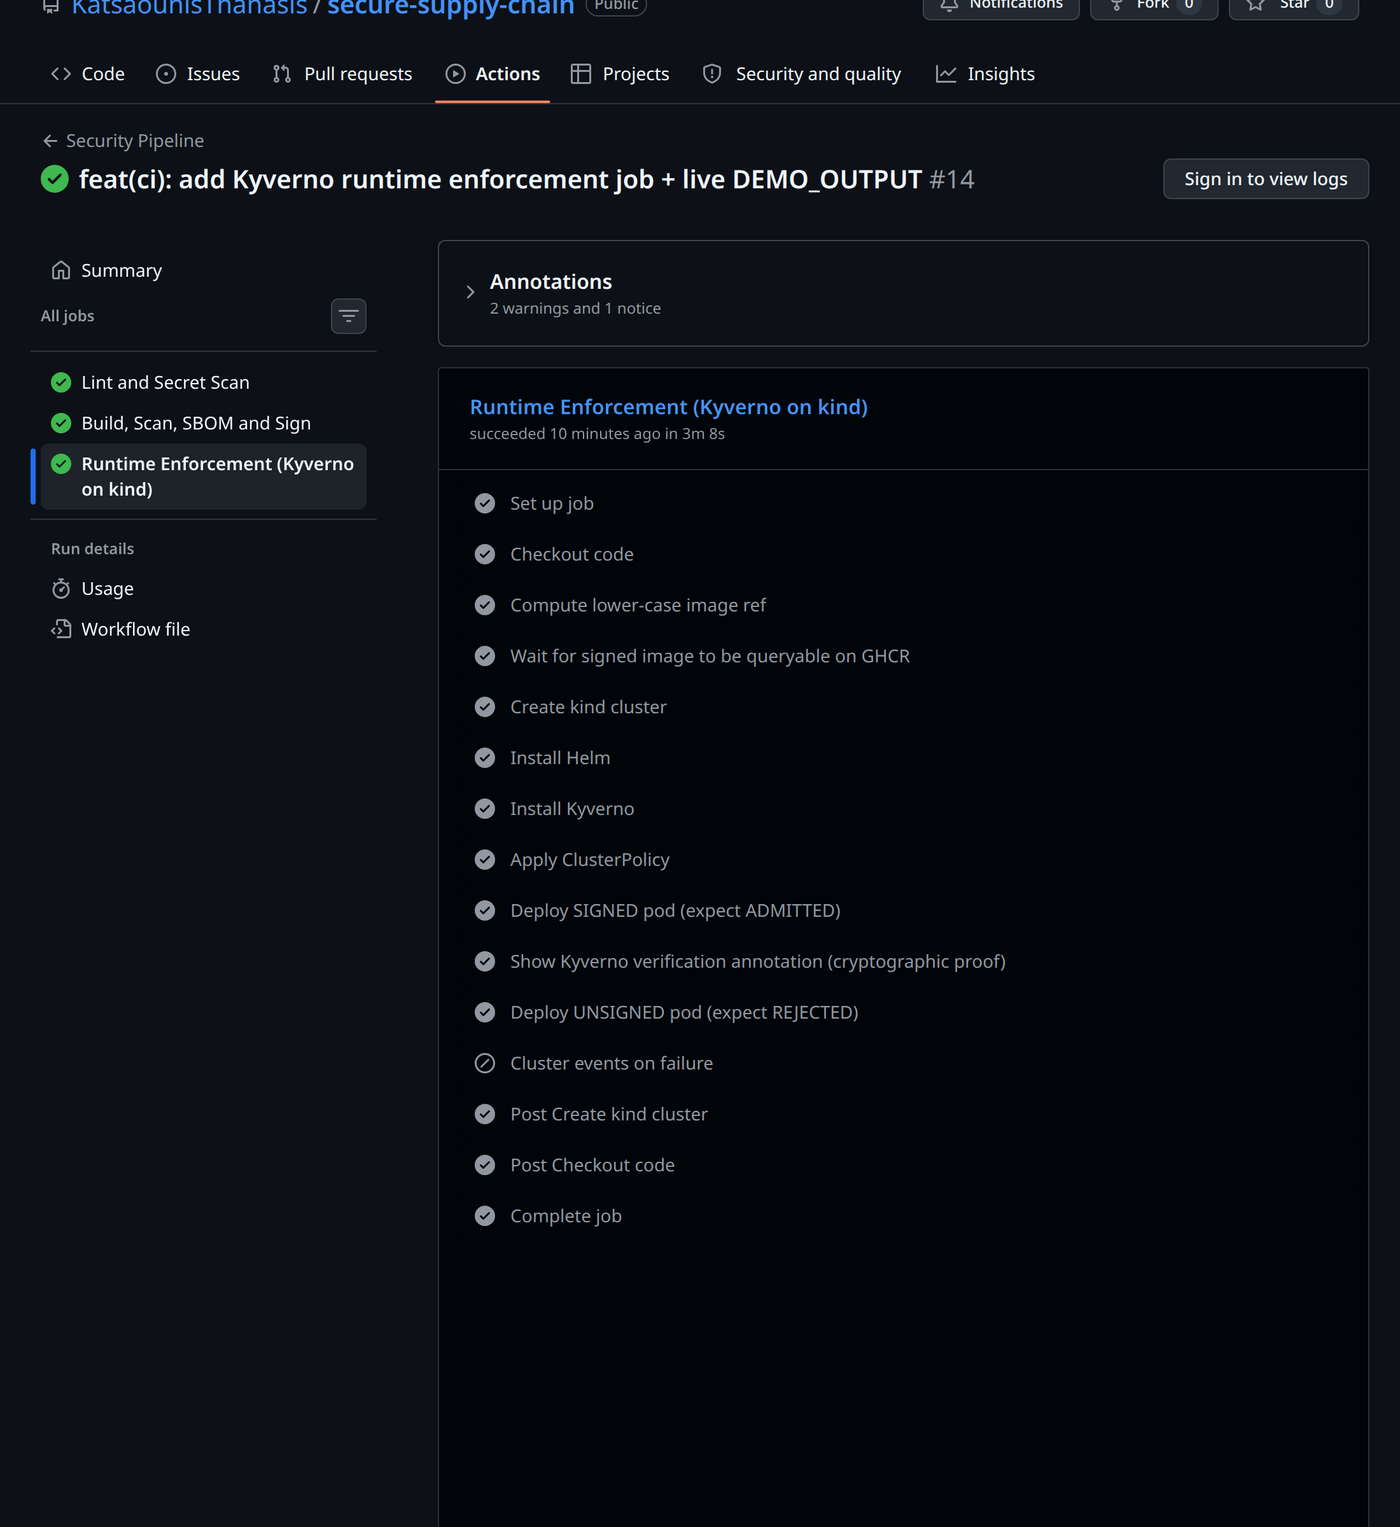Click the Summary home icon
The width and height of the screenshot is (1400, 1527).
pyautogui.click(x=61, y=270)
